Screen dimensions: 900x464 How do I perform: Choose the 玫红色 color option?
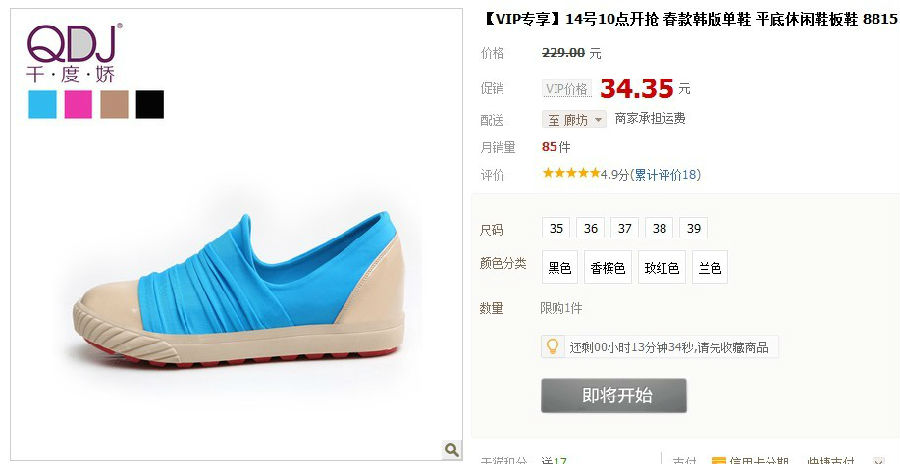click(662, 268)
